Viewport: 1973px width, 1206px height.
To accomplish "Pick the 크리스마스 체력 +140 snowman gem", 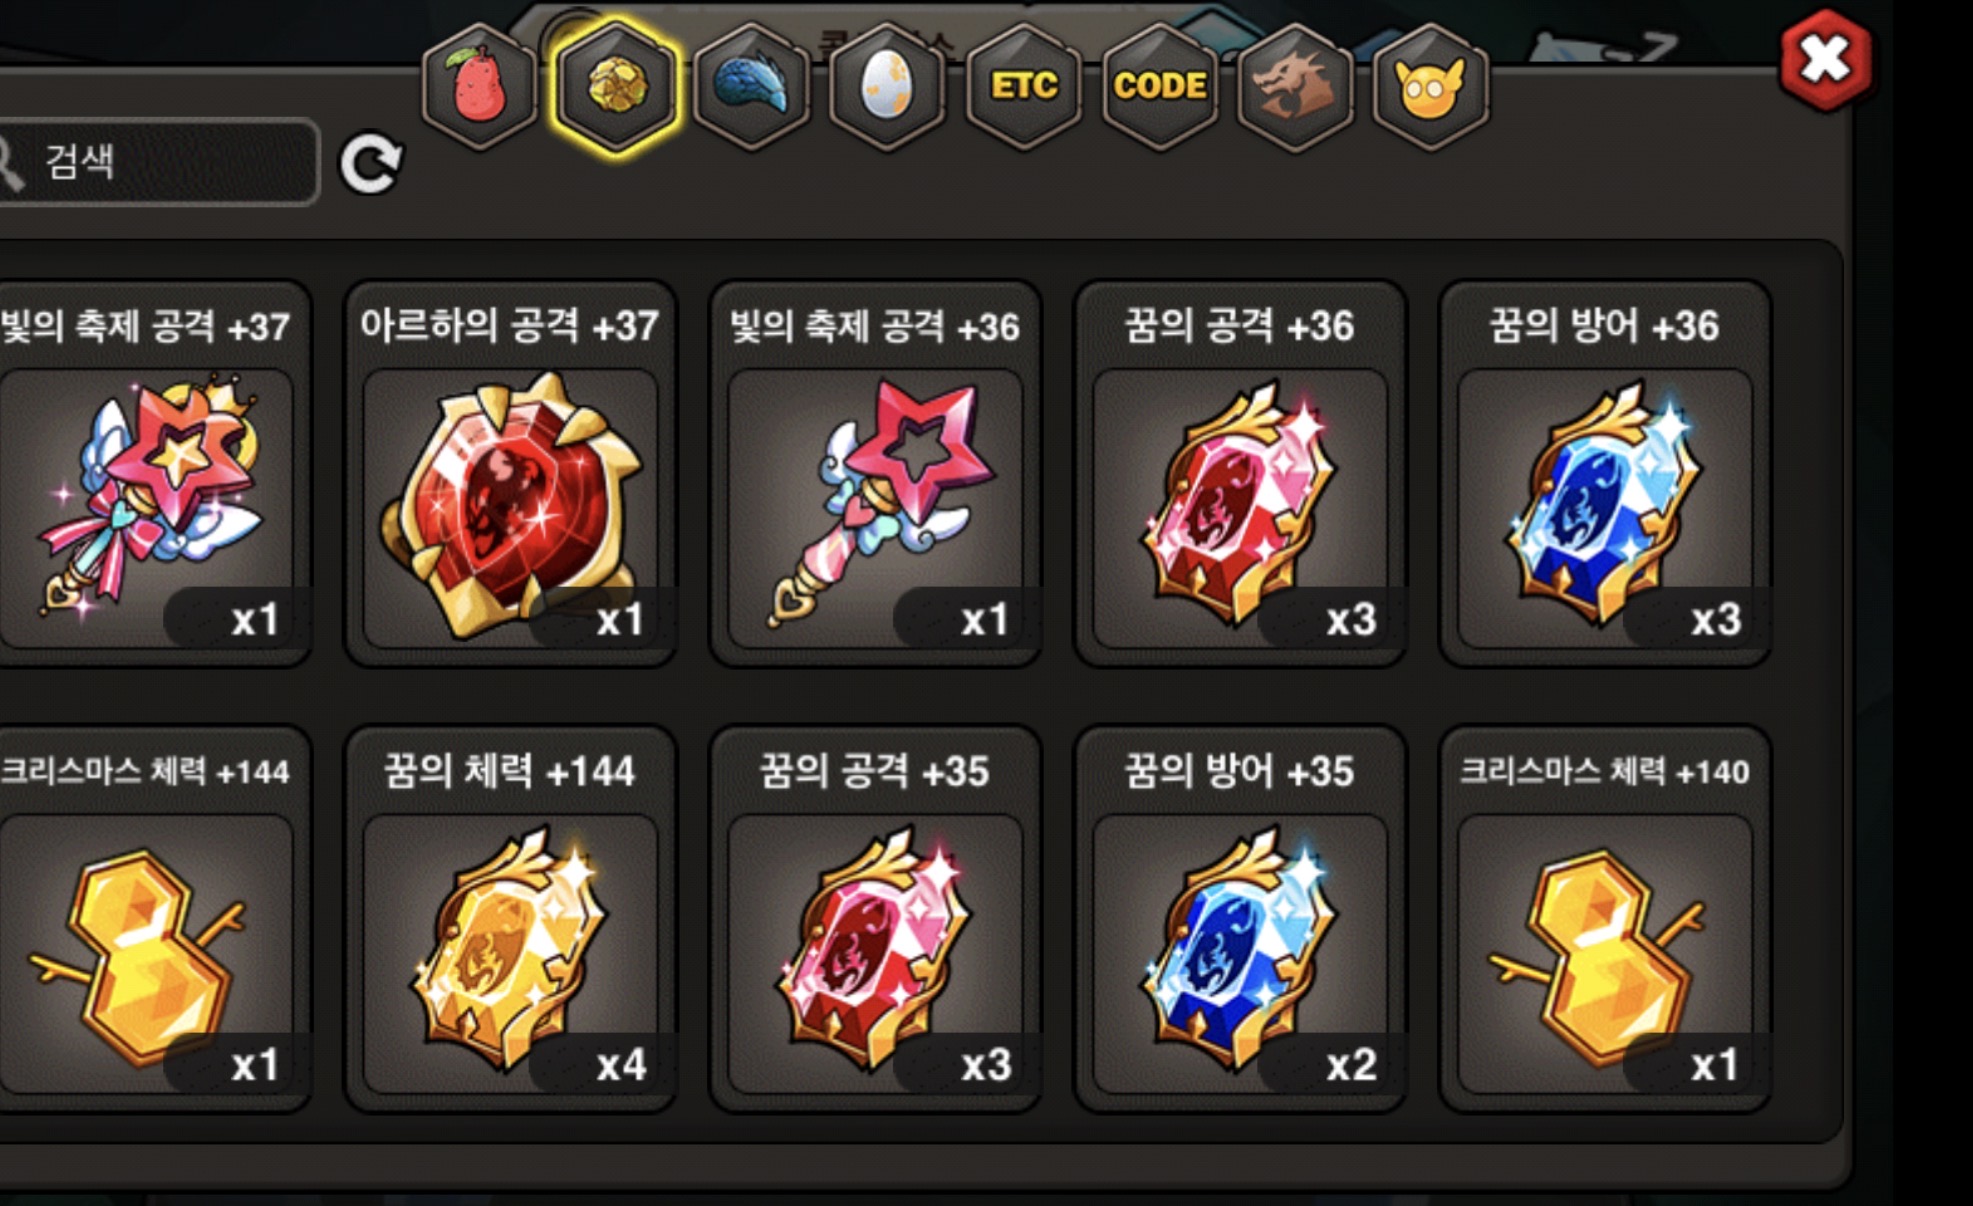I will pyautogui.click(x=1605, y=919).
